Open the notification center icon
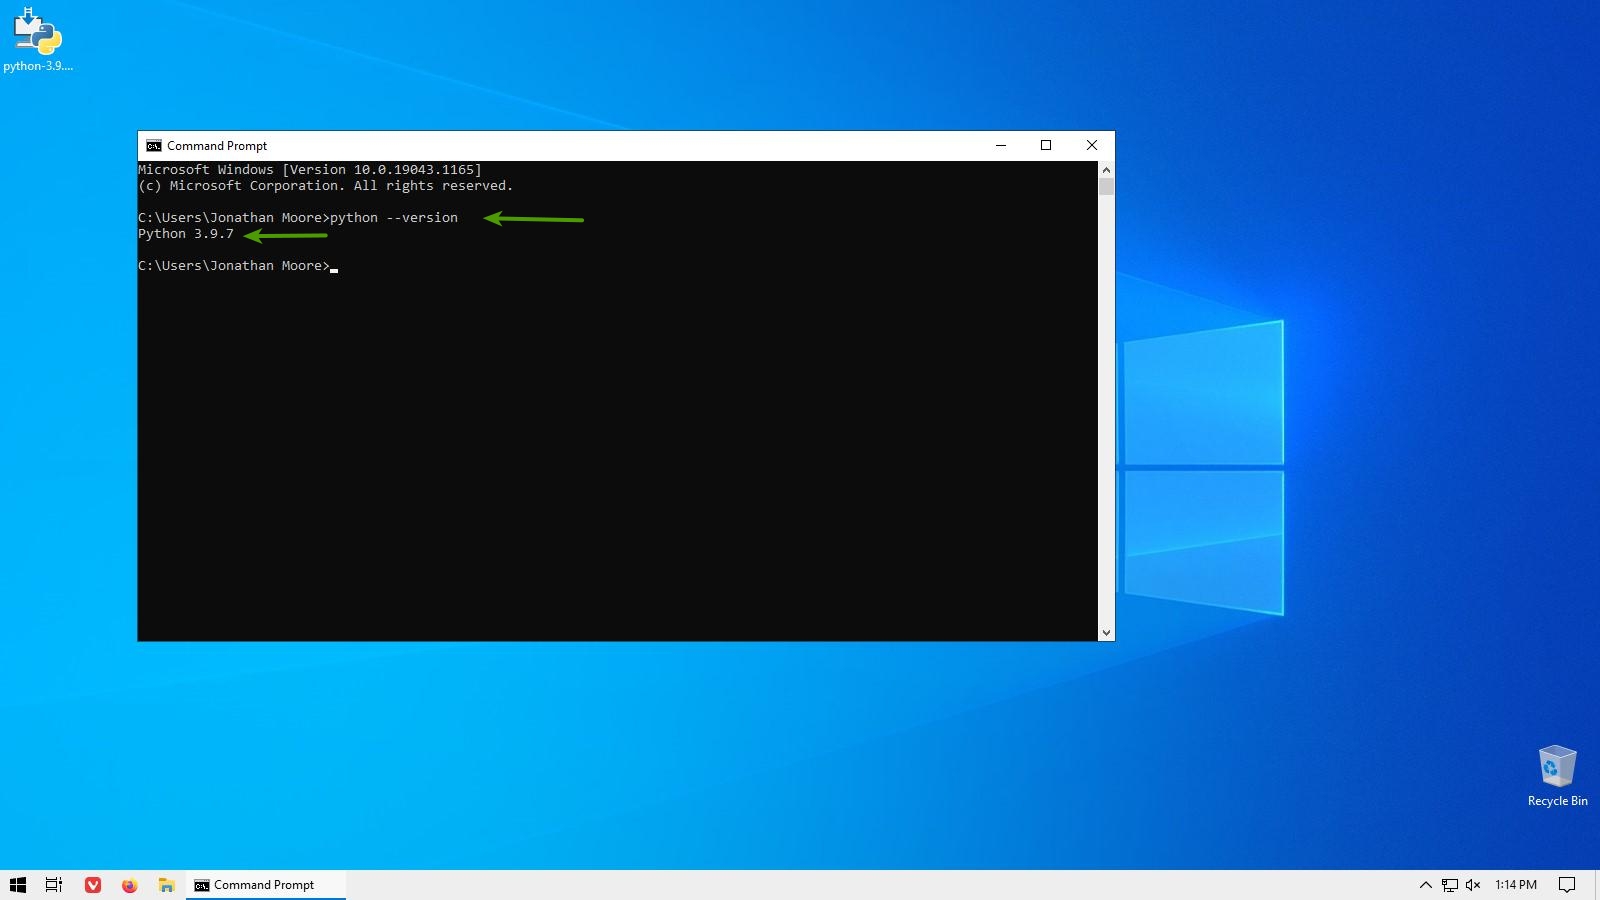Screen dimensions: 1600x900 coord(1567,885)
